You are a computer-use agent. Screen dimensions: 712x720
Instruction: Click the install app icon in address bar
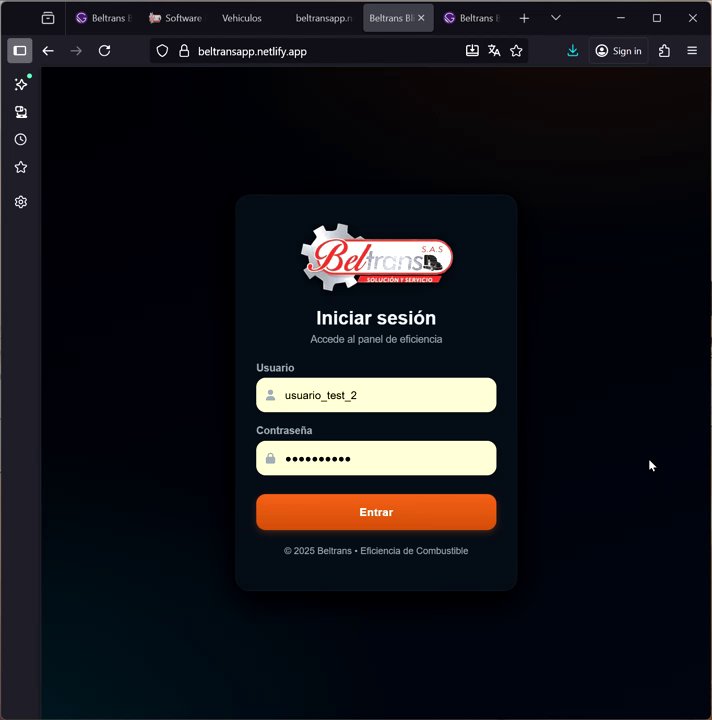472,51
